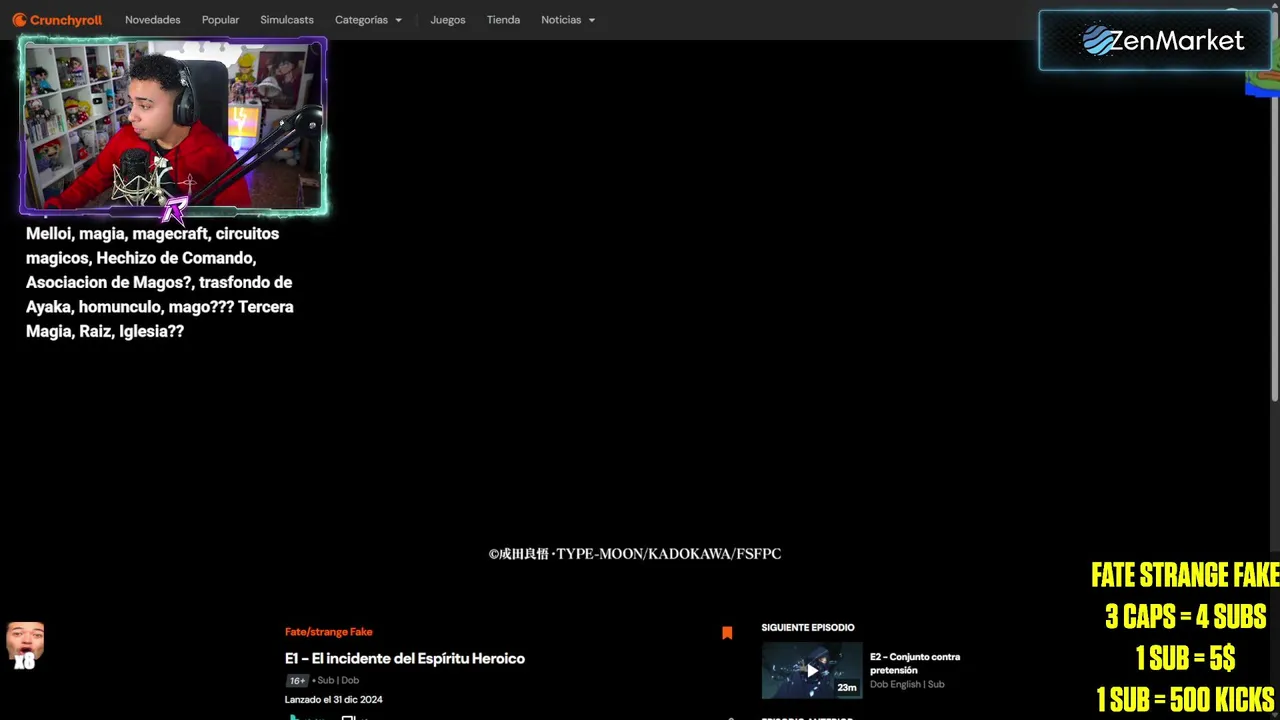This screenshot has height=720, width=1280.
Task: Expand the Noticias dropdown menu
Action: (x=568, y=20)
